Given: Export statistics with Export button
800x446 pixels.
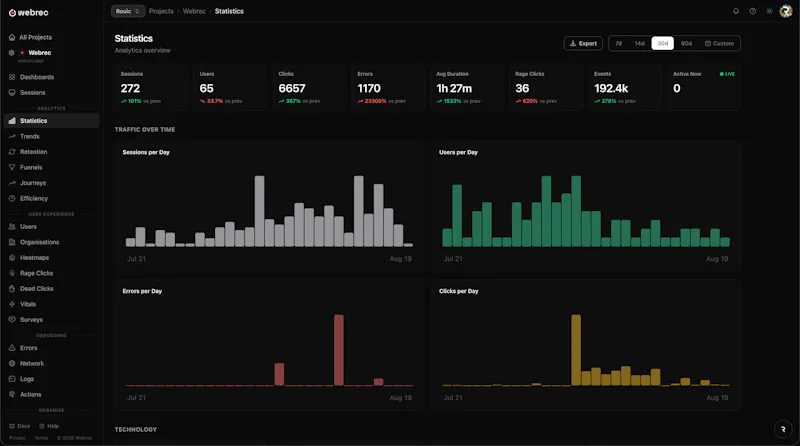Looking at the screenshot, I should tap(583, 43).
